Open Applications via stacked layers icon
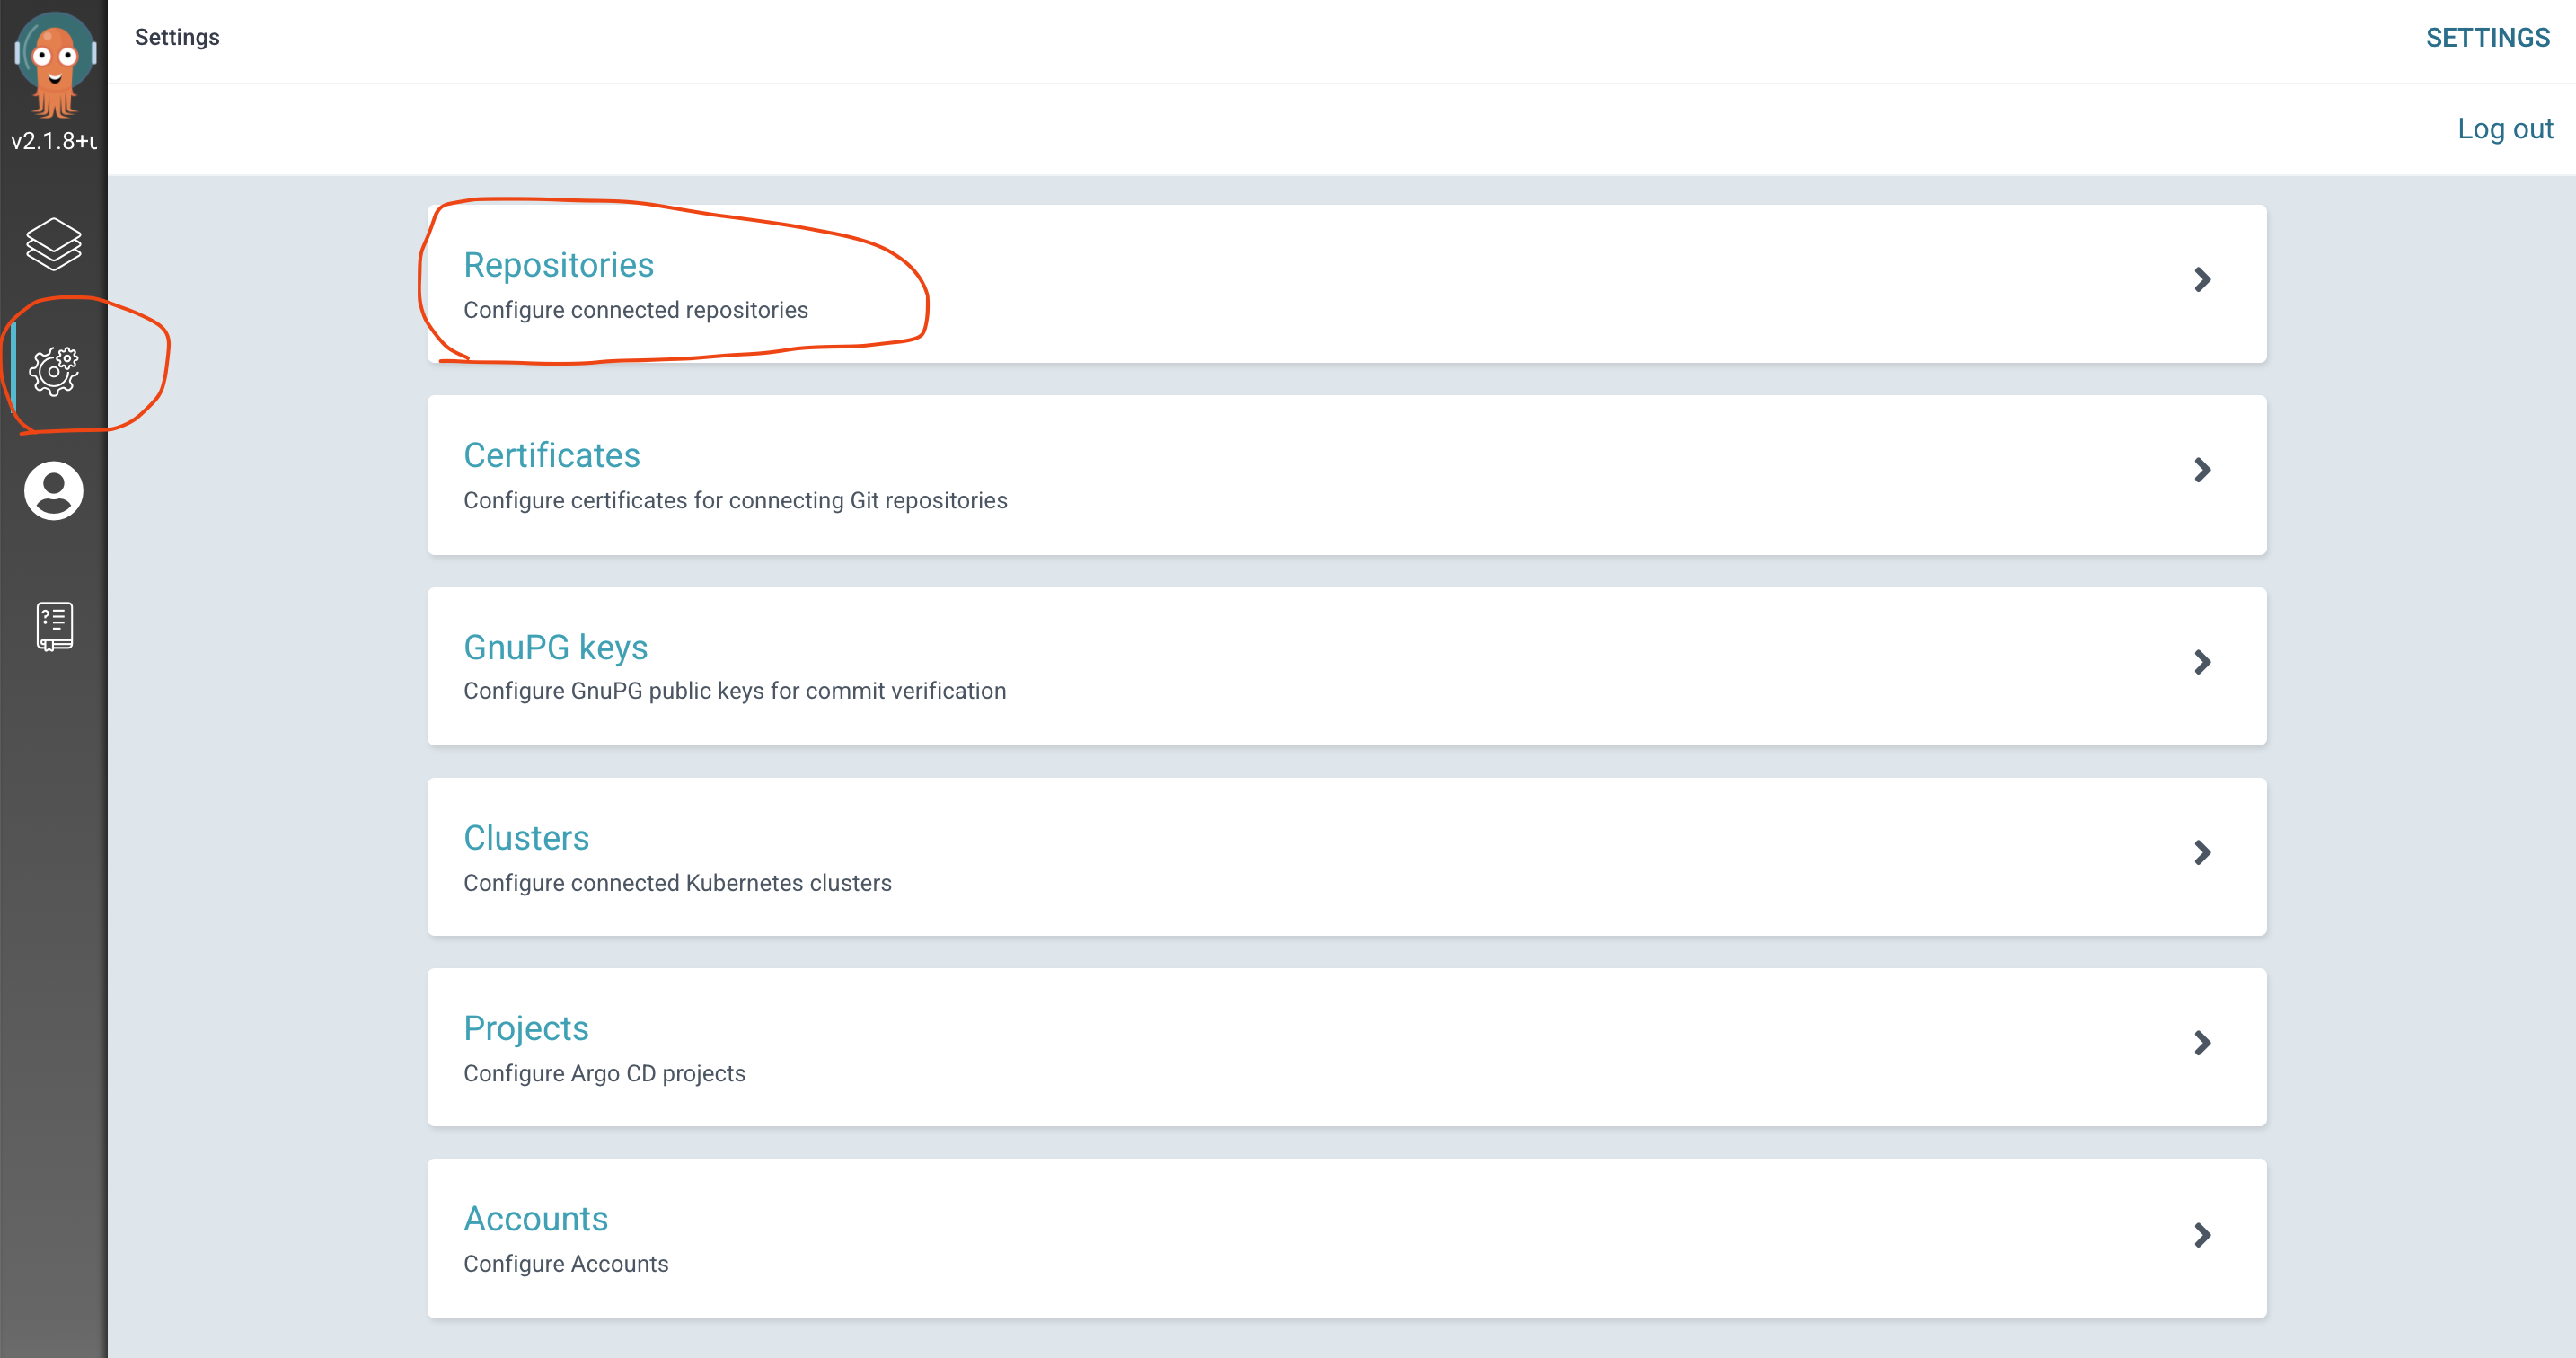Screen dimensions: 2576x1358 tap(54, 244)
